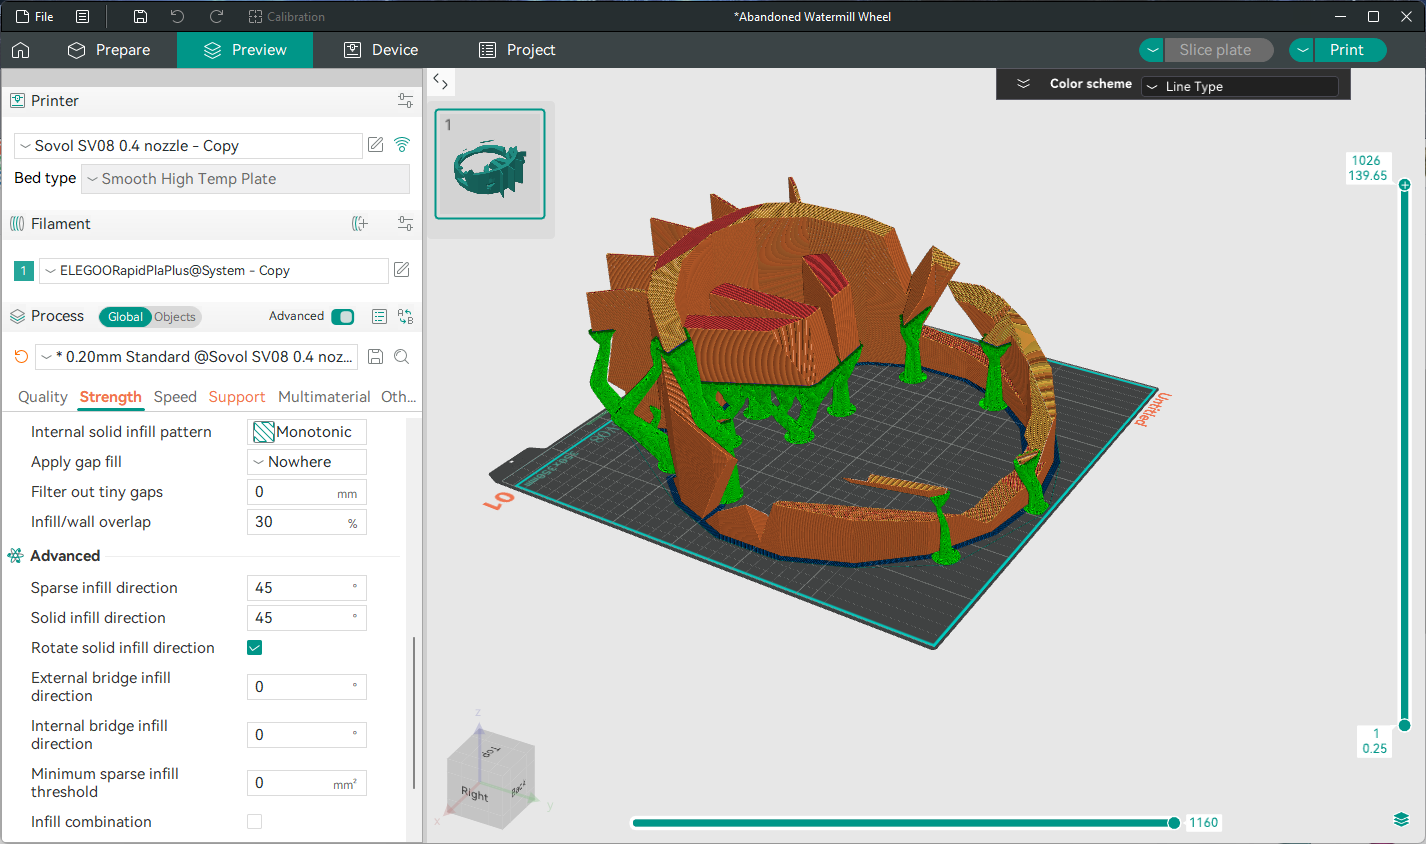Viewport: 1426px width, 844px height.
Task: Switch to the Prepare tab
Action: coord(109,50)
